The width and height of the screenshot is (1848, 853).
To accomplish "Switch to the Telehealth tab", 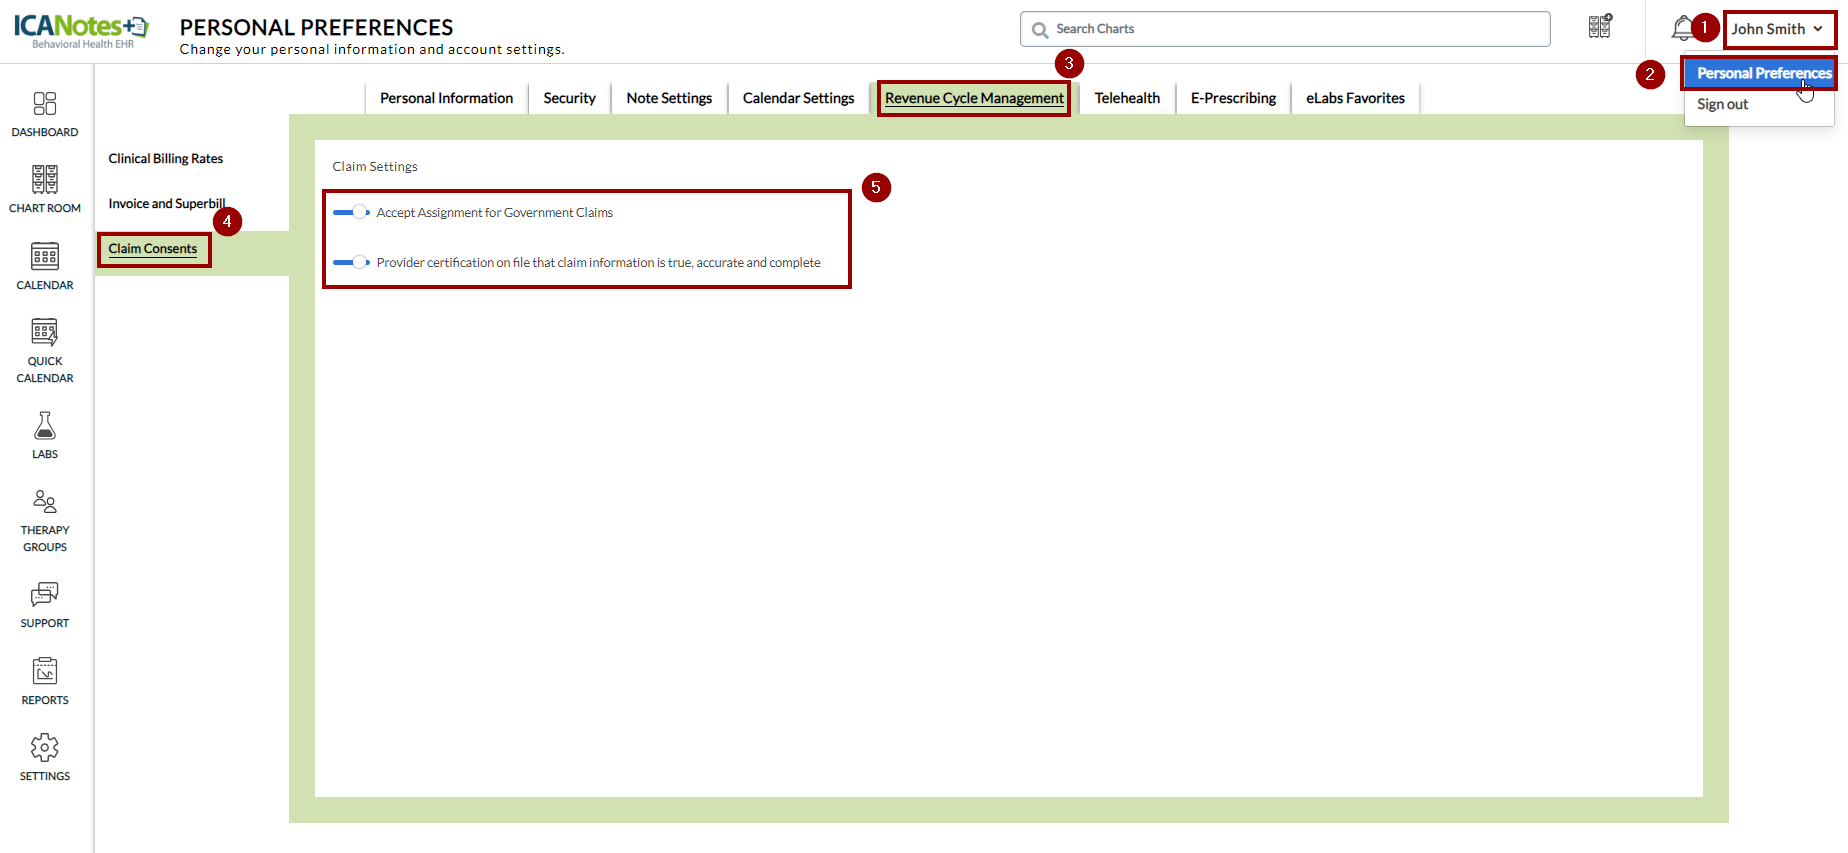I will tap(1127, 98).
